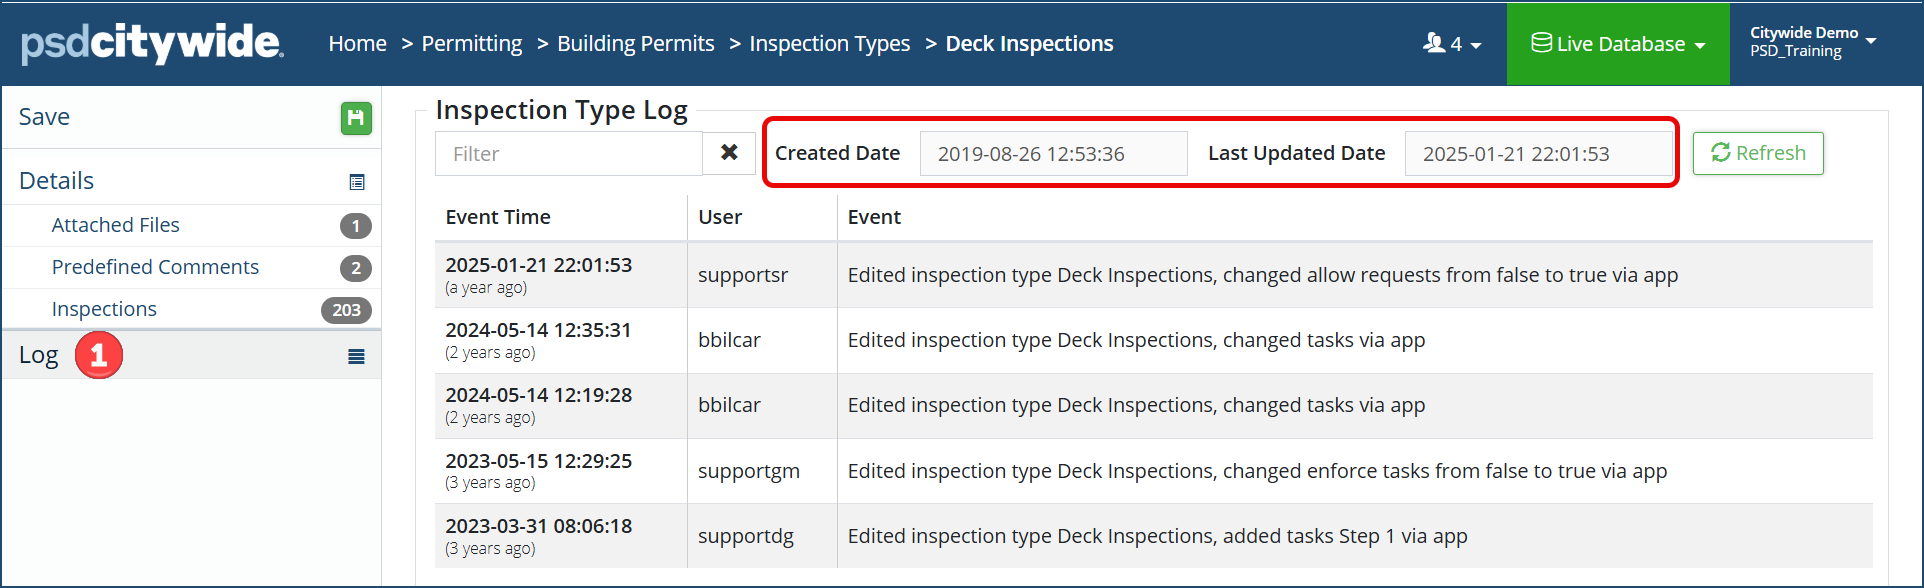Screen dimensions: 1924x588
Task: Click the green Save disk icon
Action: point(356,118)
